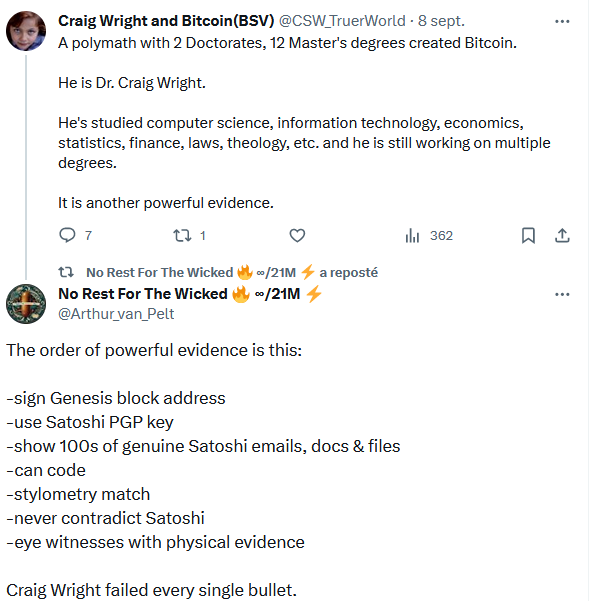This screenshot has height=601, width=613.
Task: Click the retweet icon on first tweet
Action: point(182,236)
